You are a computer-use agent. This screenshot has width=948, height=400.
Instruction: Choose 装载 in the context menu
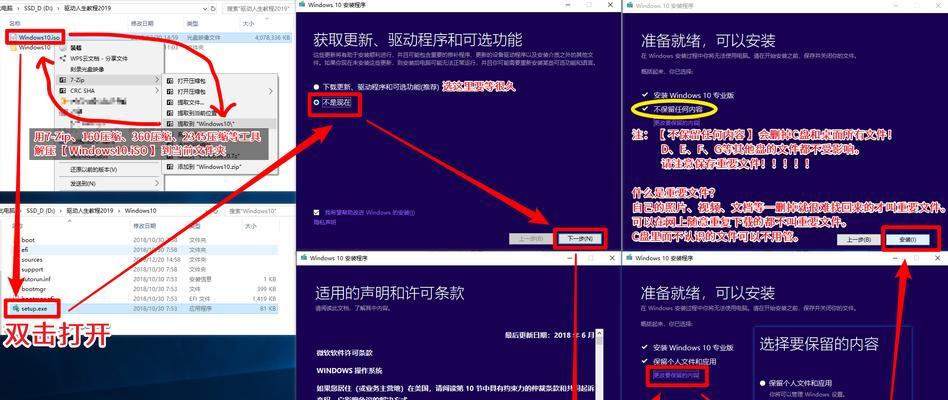tap(76, 47)
